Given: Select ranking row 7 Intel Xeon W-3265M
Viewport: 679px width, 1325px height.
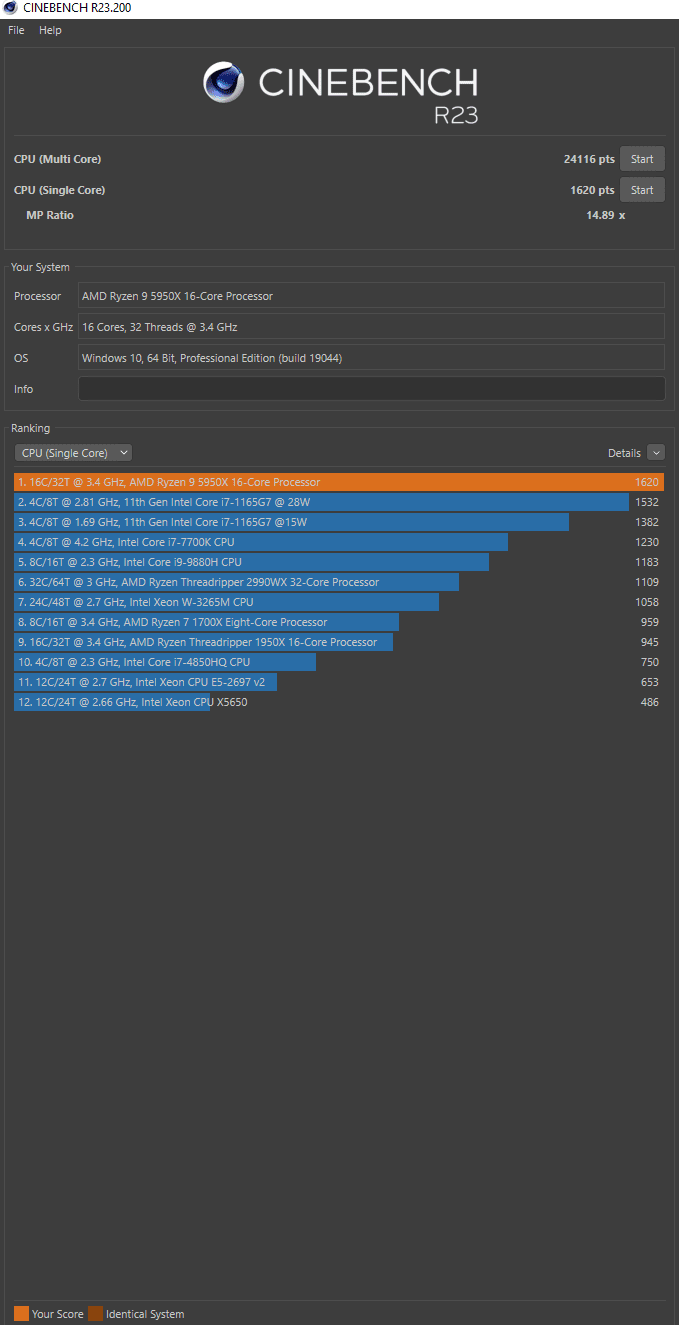Looking at the screenshot, I should coord(339,602).
